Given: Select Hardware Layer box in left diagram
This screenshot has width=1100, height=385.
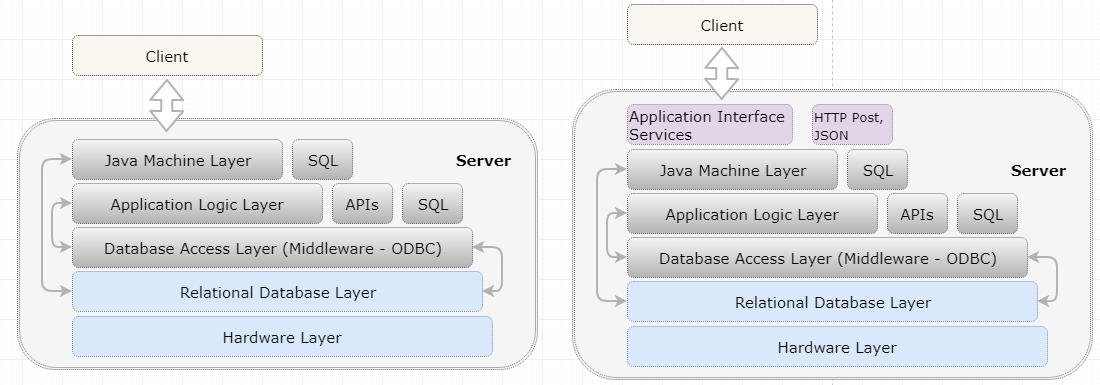Looking at the screenshot, I should pyautogui.click(x=282, y=337).
